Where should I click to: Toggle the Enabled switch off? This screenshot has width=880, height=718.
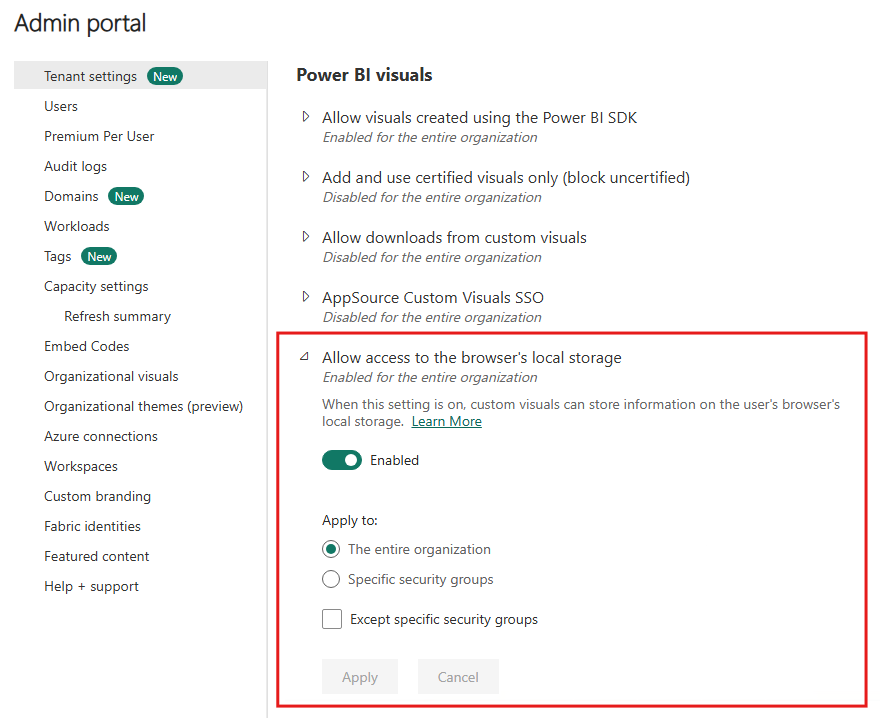tap(342, 460)
